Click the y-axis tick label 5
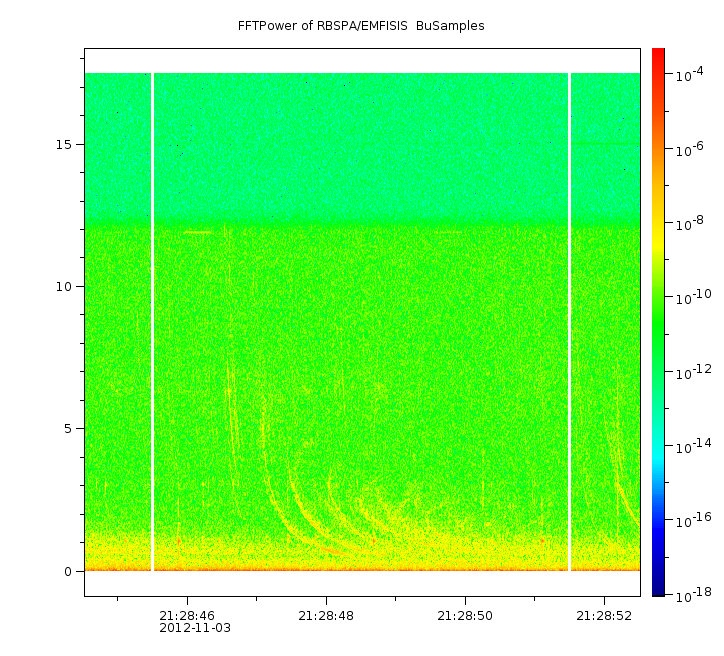This screenshot has width=724, height=656. 67,429
